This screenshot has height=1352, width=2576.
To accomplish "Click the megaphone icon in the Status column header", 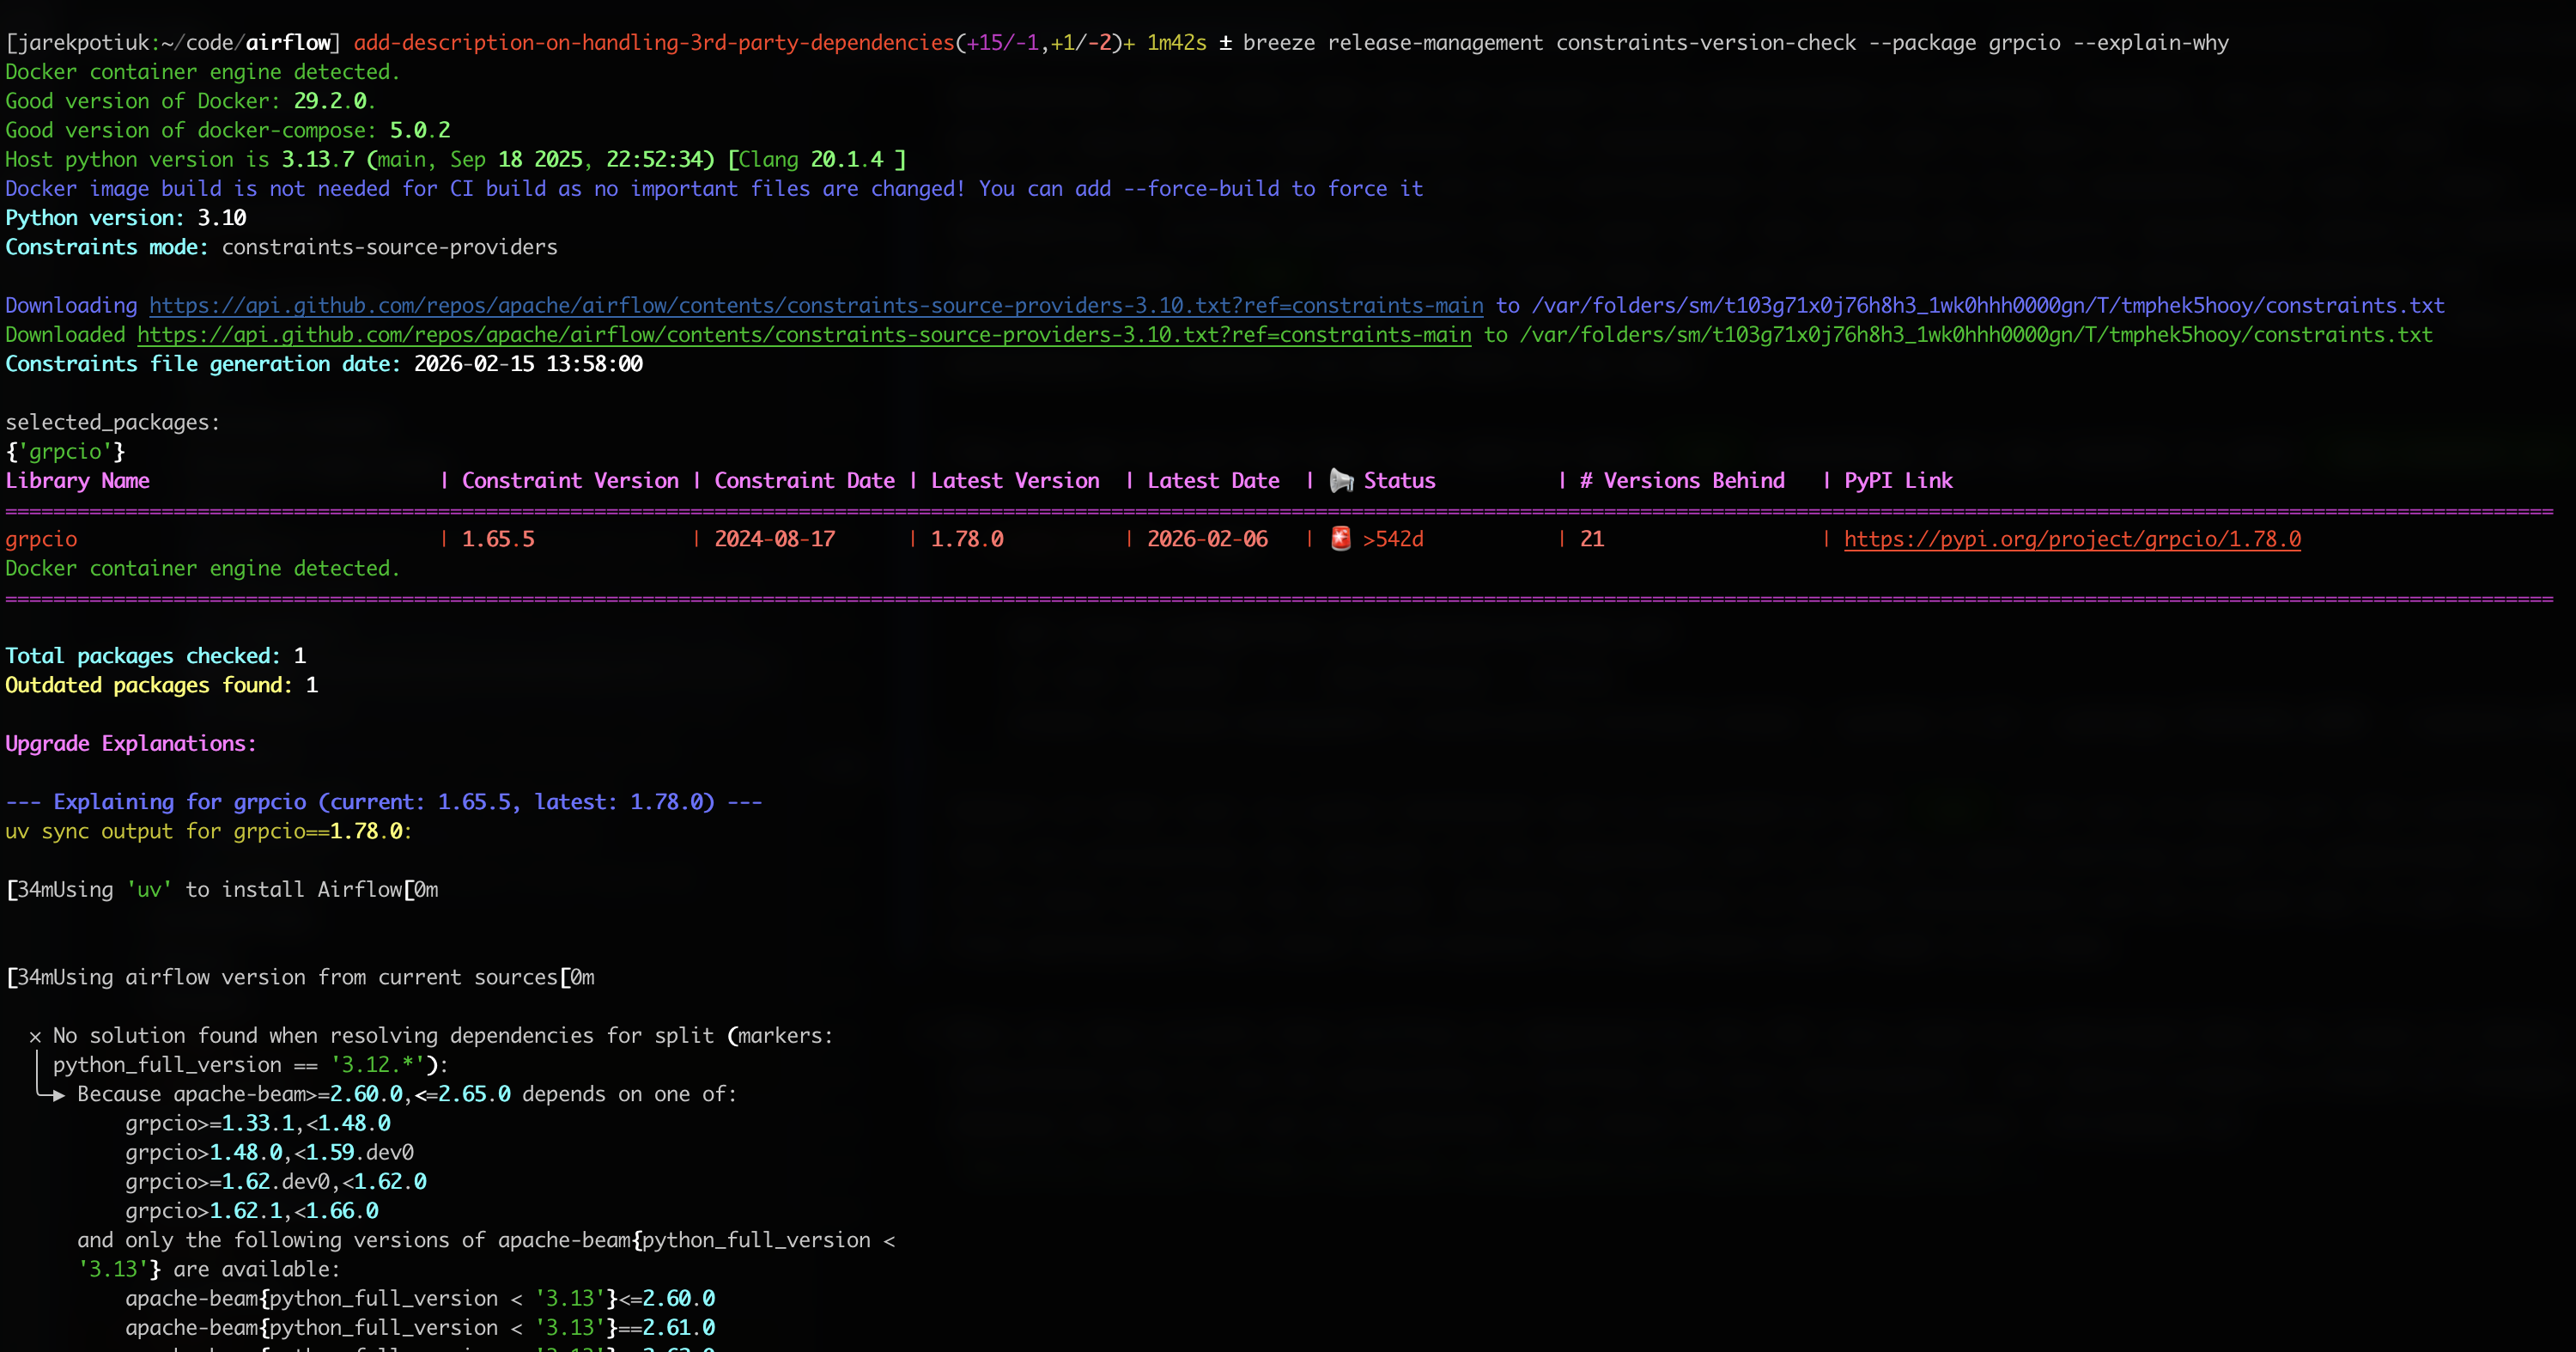I will tap(1342, 480).
